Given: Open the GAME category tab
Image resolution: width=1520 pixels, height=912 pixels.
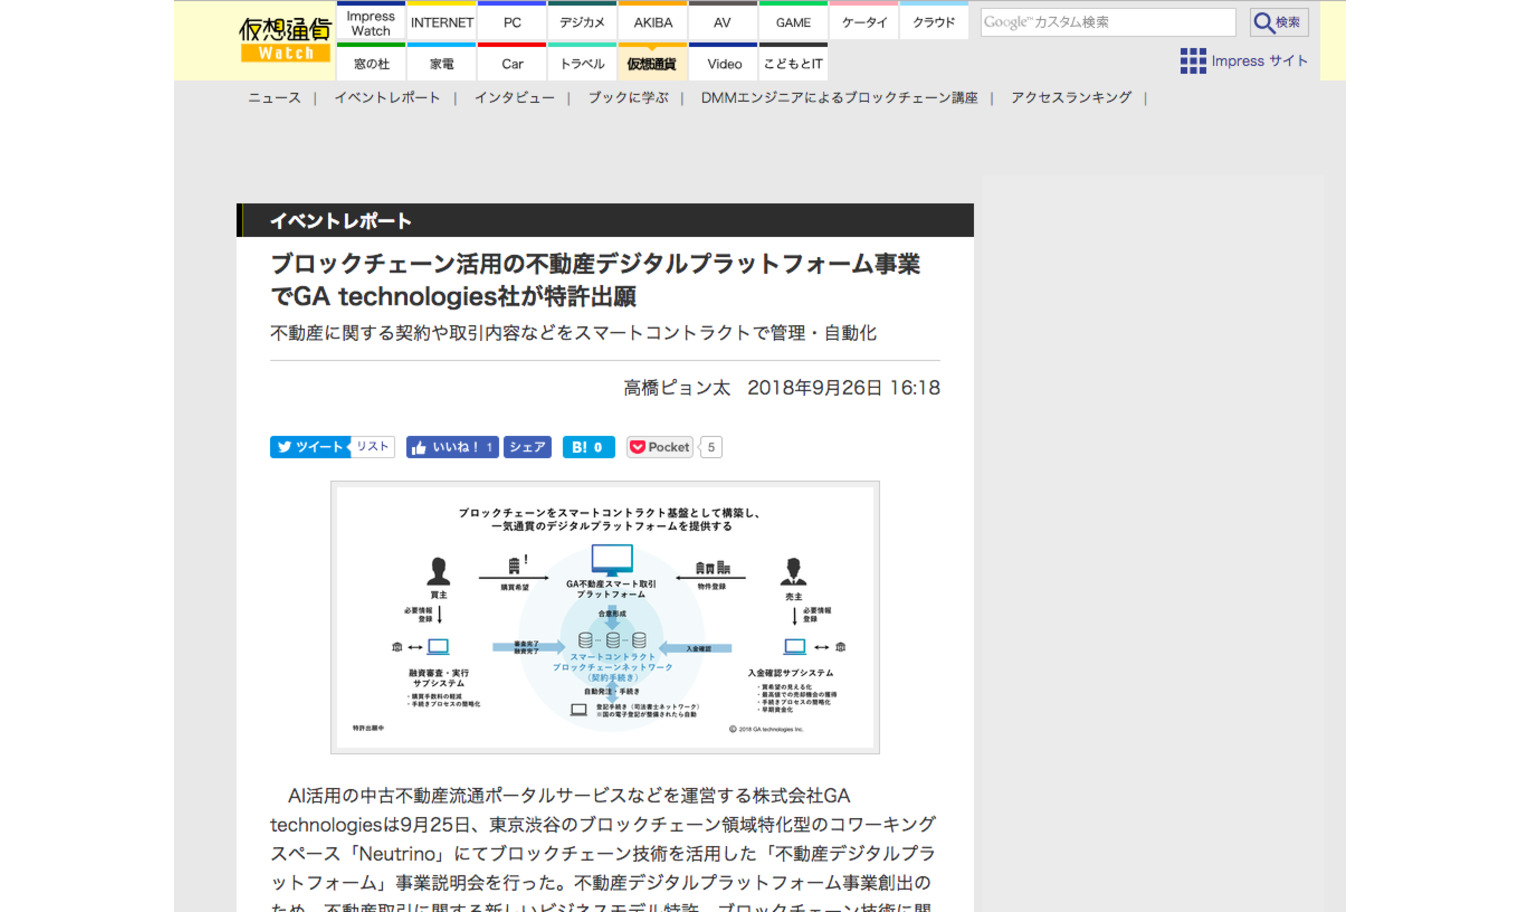Looking at the screenshot, I should pos(793,21).
